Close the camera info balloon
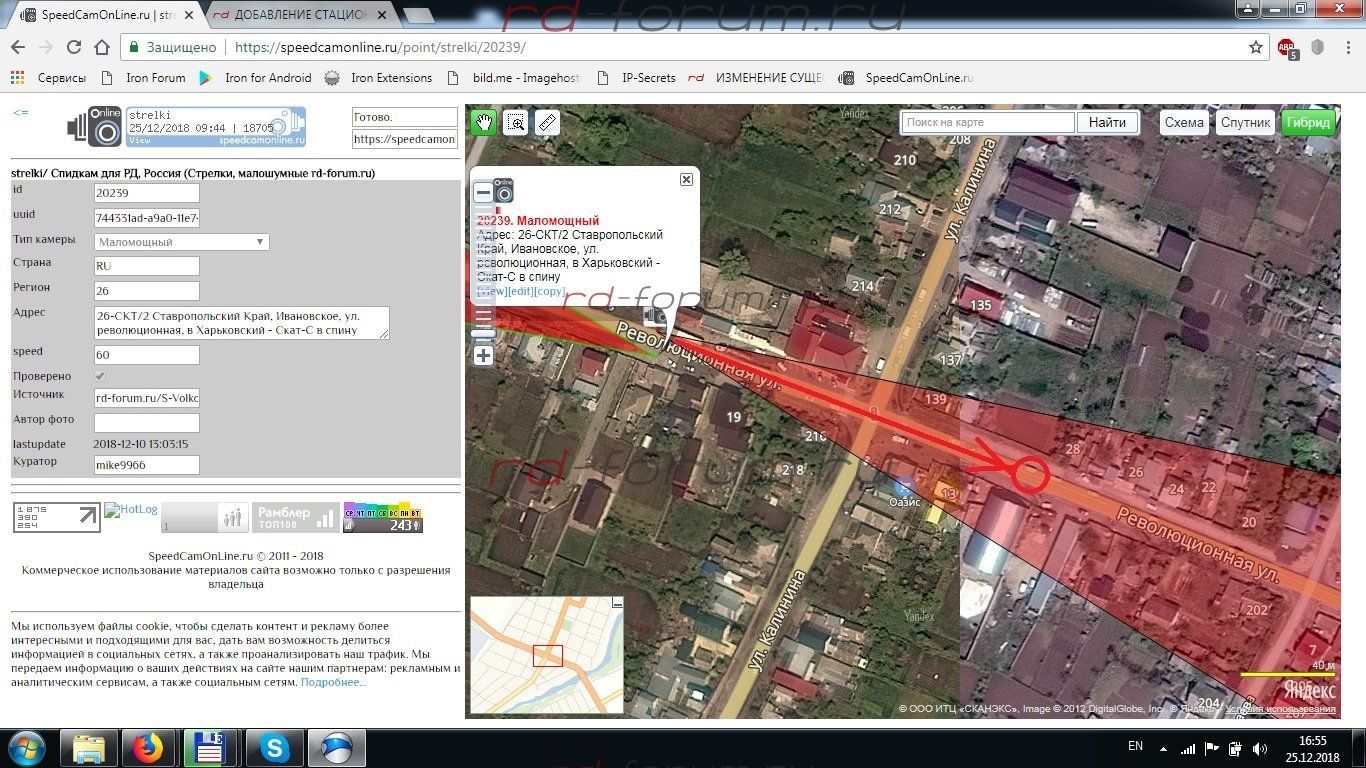 click(x=686, y=179)
